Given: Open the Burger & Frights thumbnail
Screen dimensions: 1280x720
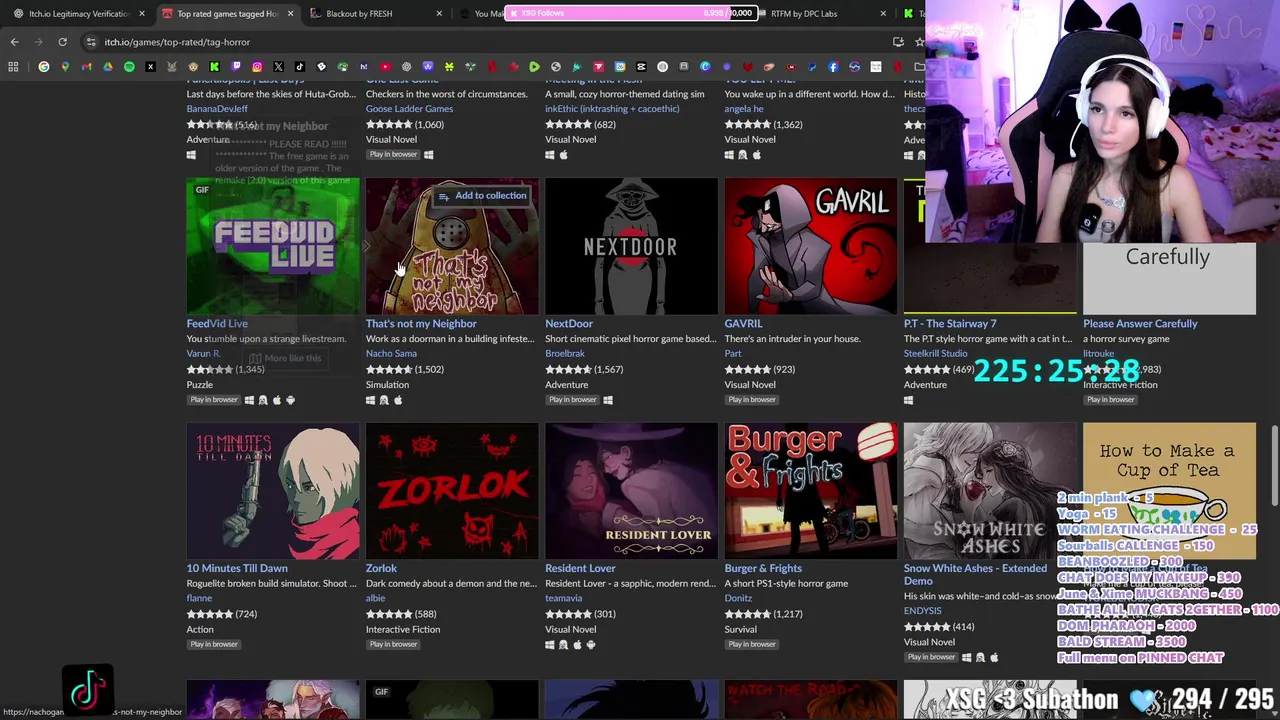Looking at the screenshot, I should click(x=811, y=491).
